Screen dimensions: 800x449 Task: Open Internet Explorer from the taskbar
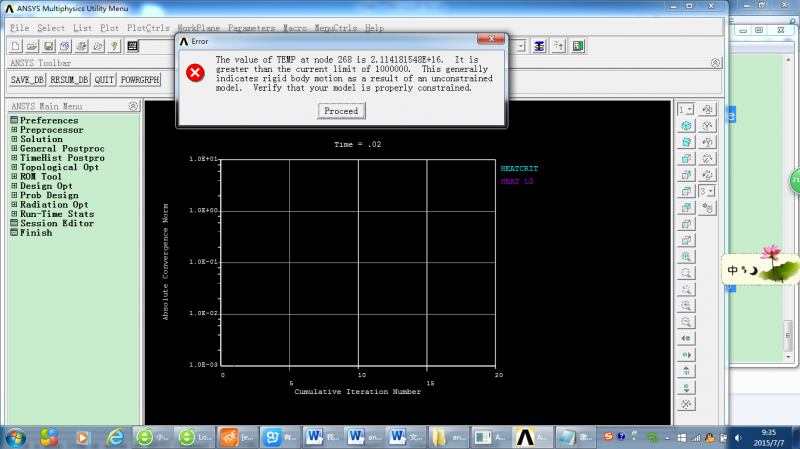click(115, 437)
